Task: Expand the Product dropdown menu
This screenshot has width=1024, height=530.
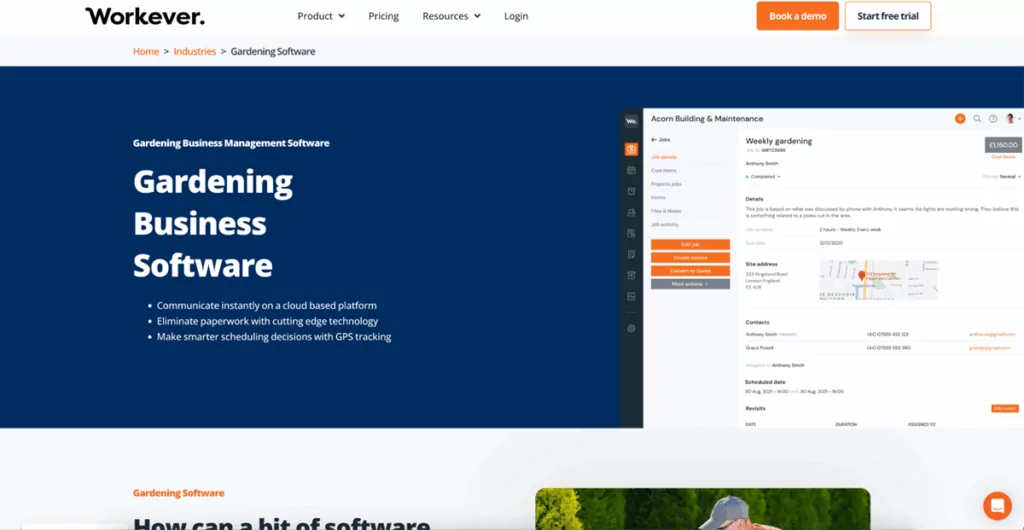Action: (321, 16)
